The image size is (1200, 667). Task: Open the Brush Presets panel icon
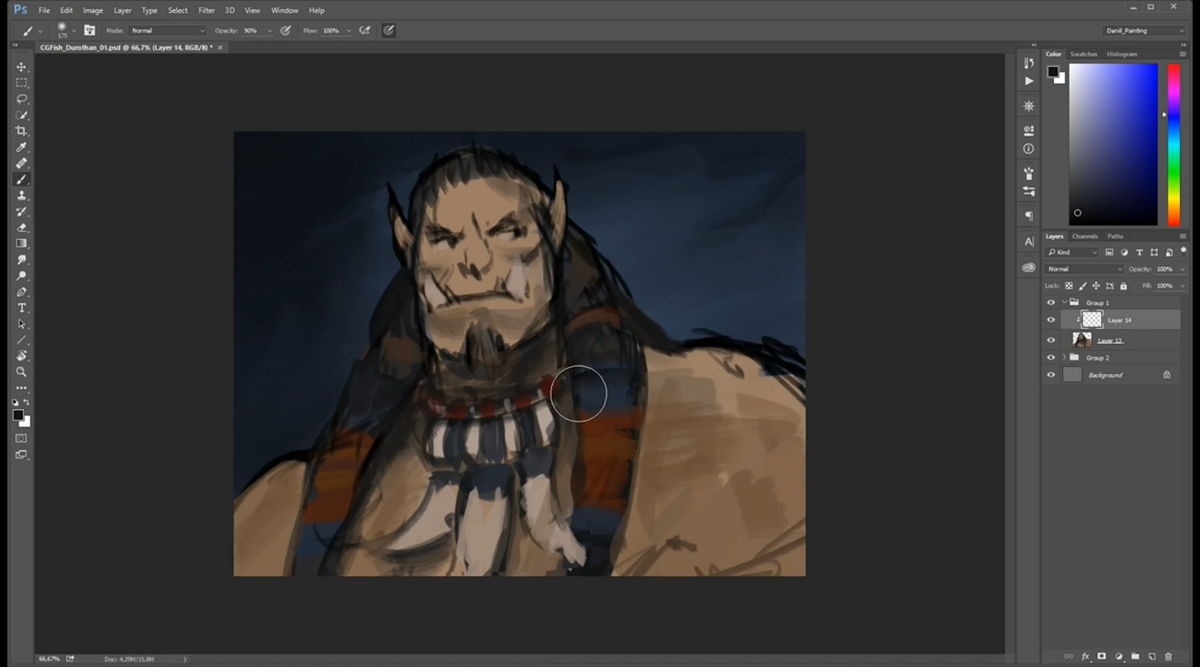tap(1029, 190)
